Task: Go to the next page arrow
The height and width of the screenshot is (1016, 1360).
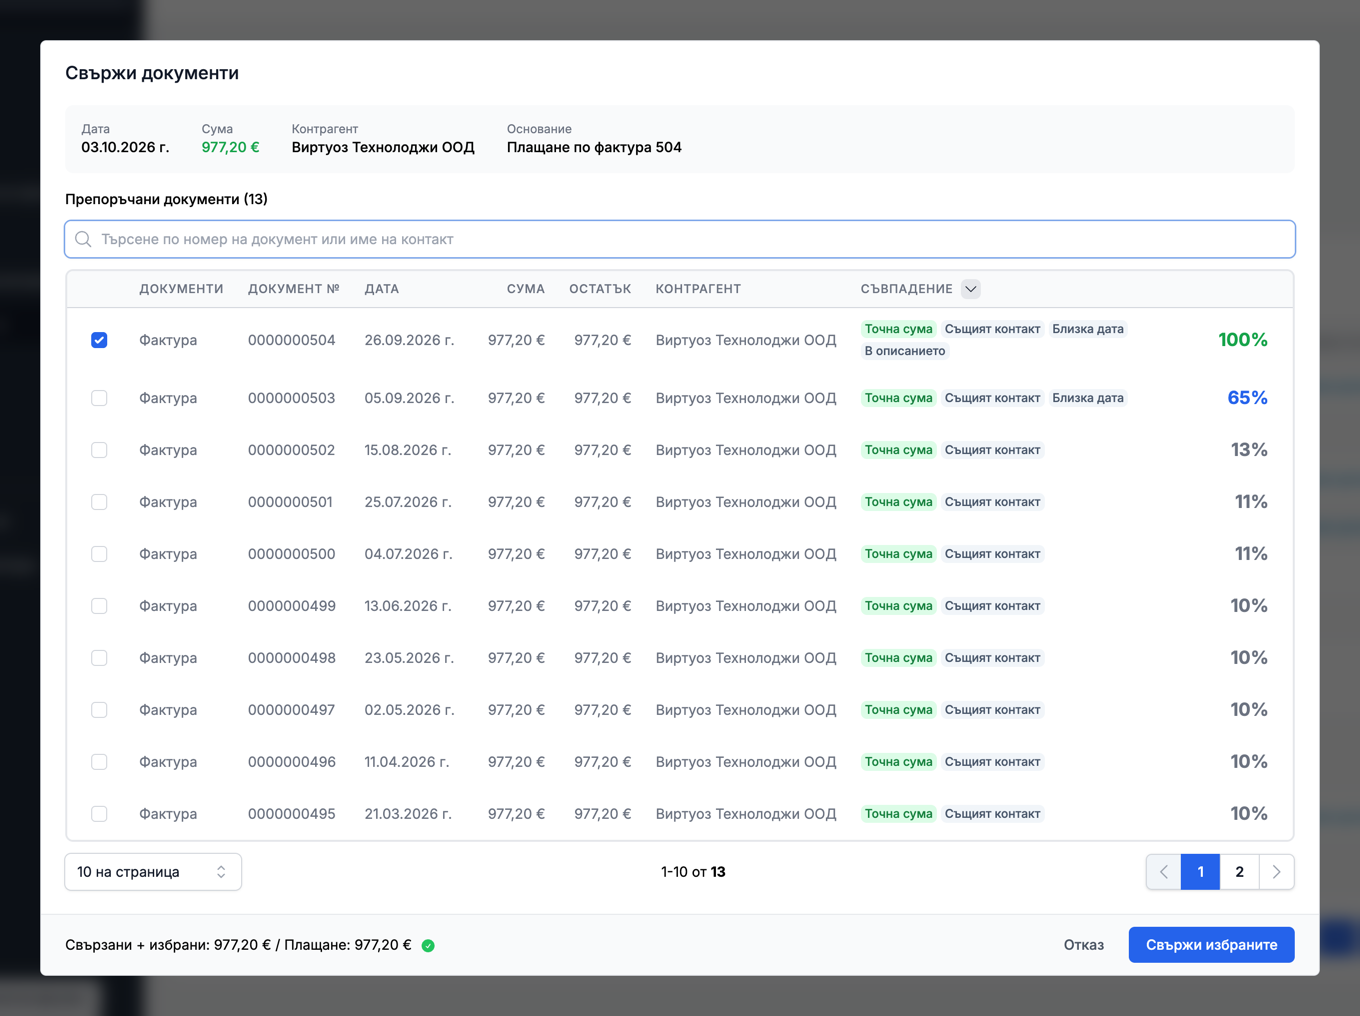Action: coord(1277,872)
